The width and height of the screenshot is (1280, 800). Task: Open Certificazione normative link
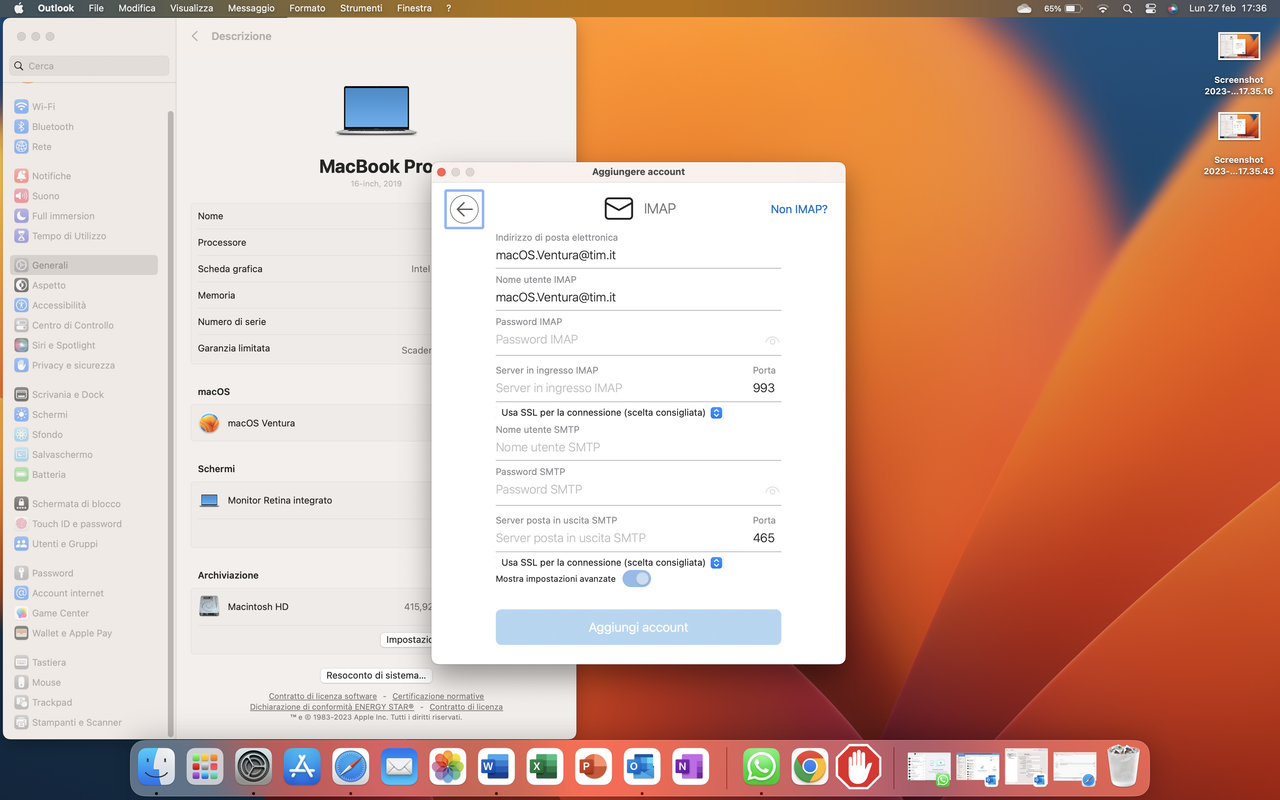438,696
